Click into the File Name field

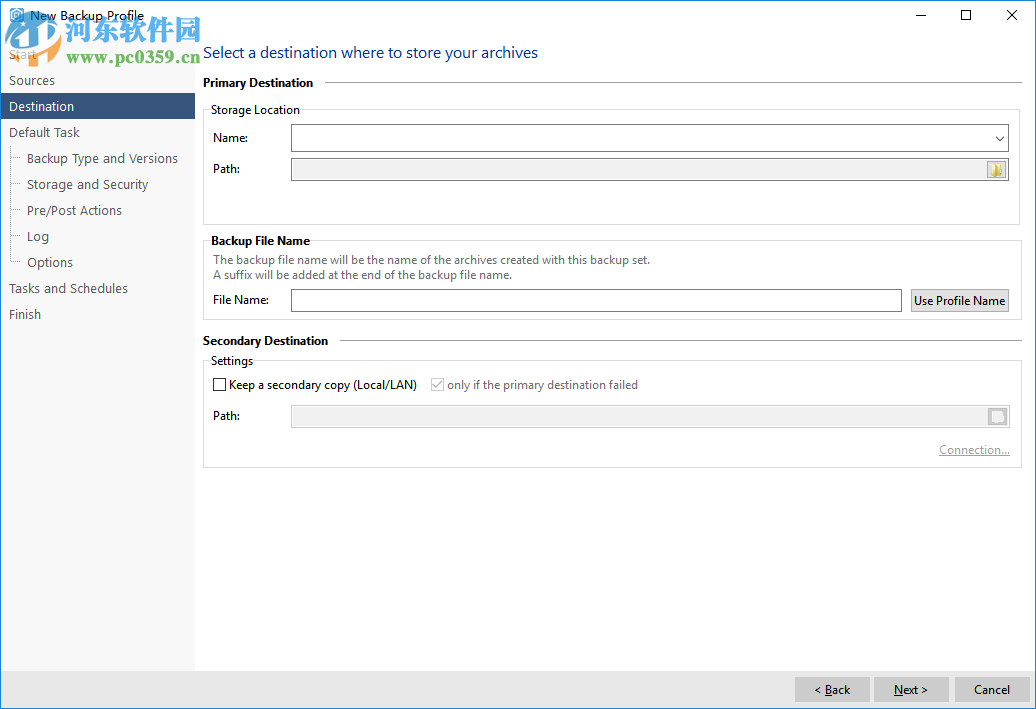click(596, 301)
